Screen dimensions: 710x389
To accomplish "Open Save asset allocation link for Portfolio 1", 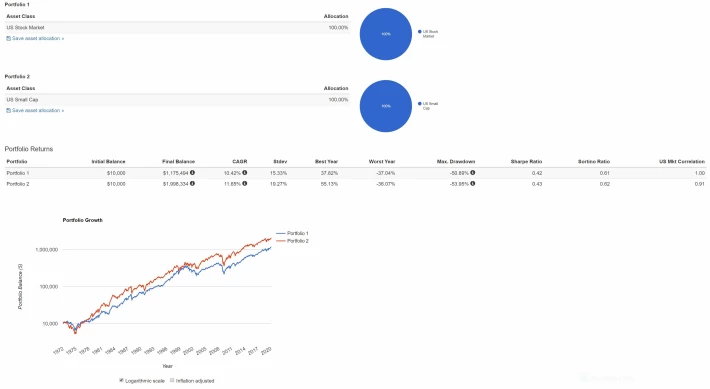I will 38,38.
